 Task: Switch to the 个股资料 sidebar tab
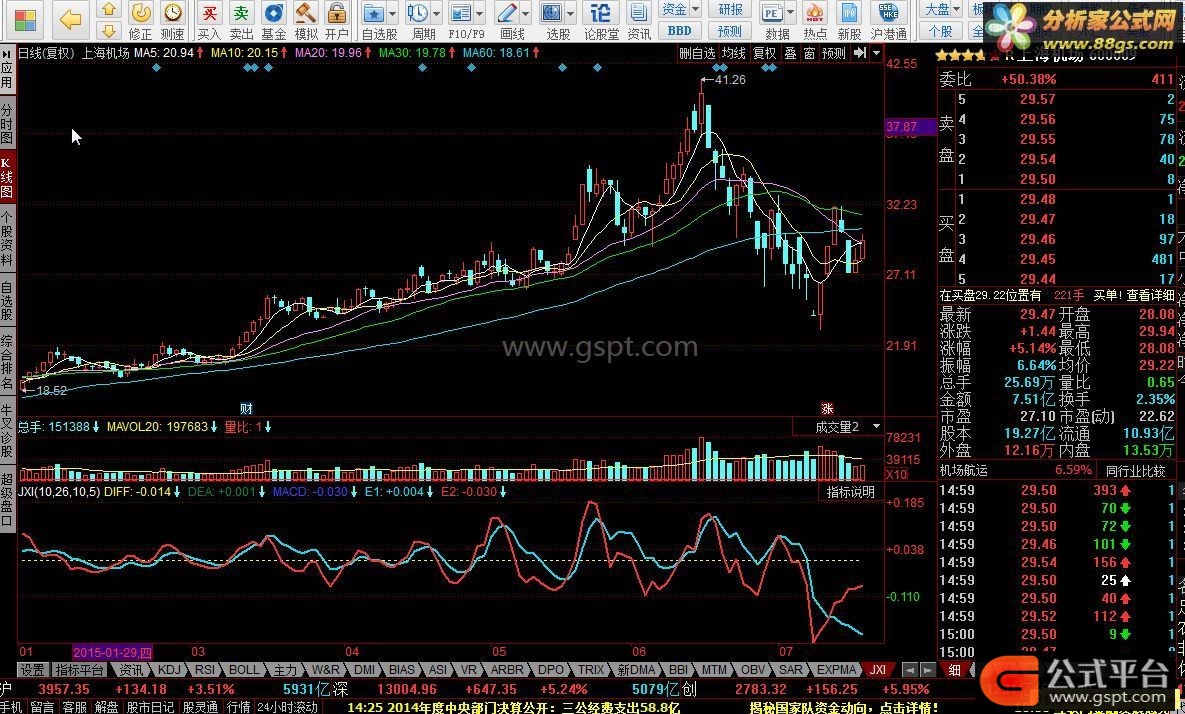[x=7, y=240]
